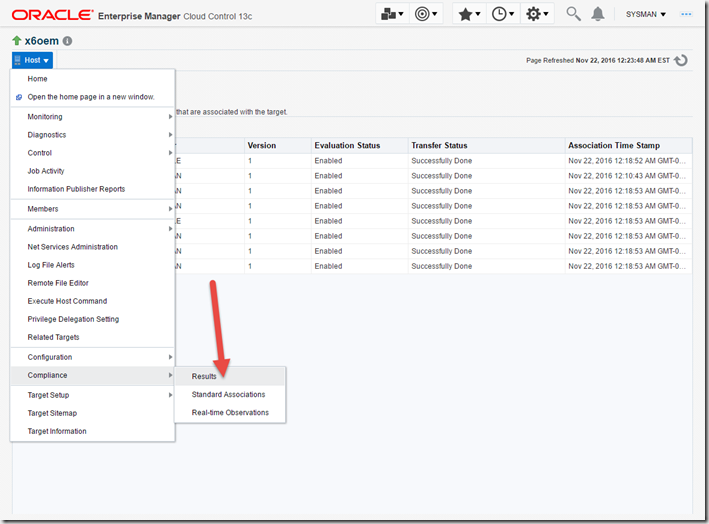Expand the Configuration submenu
Viewport: 709px width, 524px height.
(x=92, y=357)
